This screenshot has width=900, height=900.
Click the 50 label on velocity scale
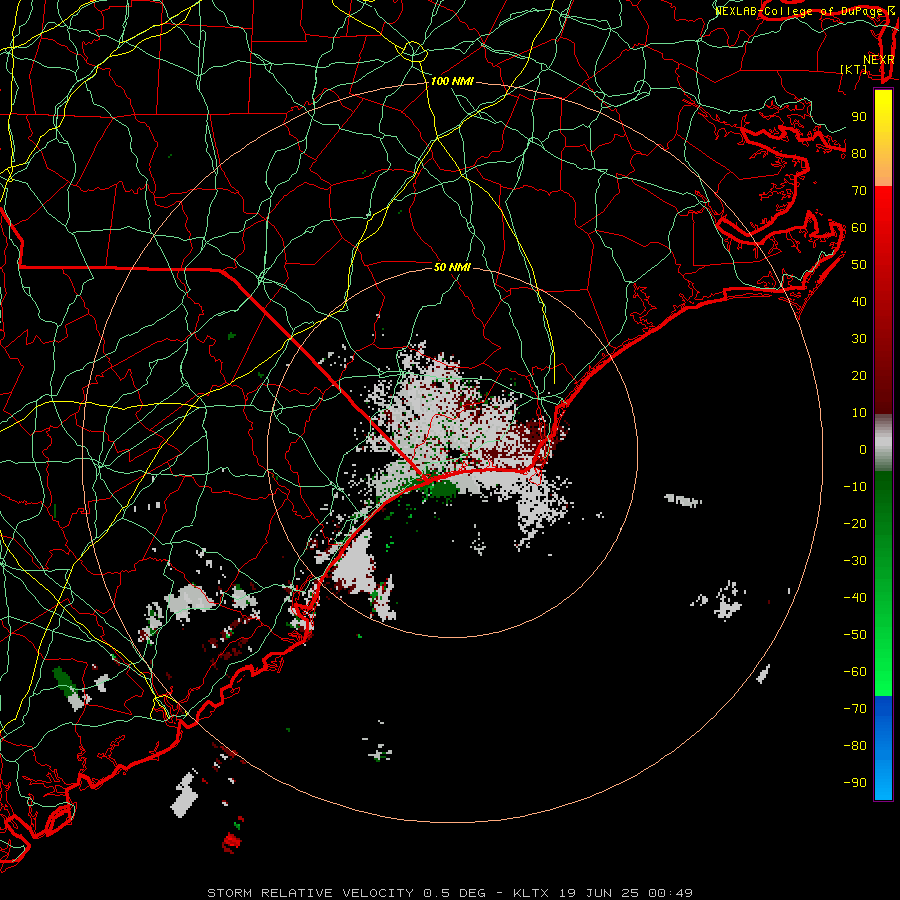click(x=859, y=265)
